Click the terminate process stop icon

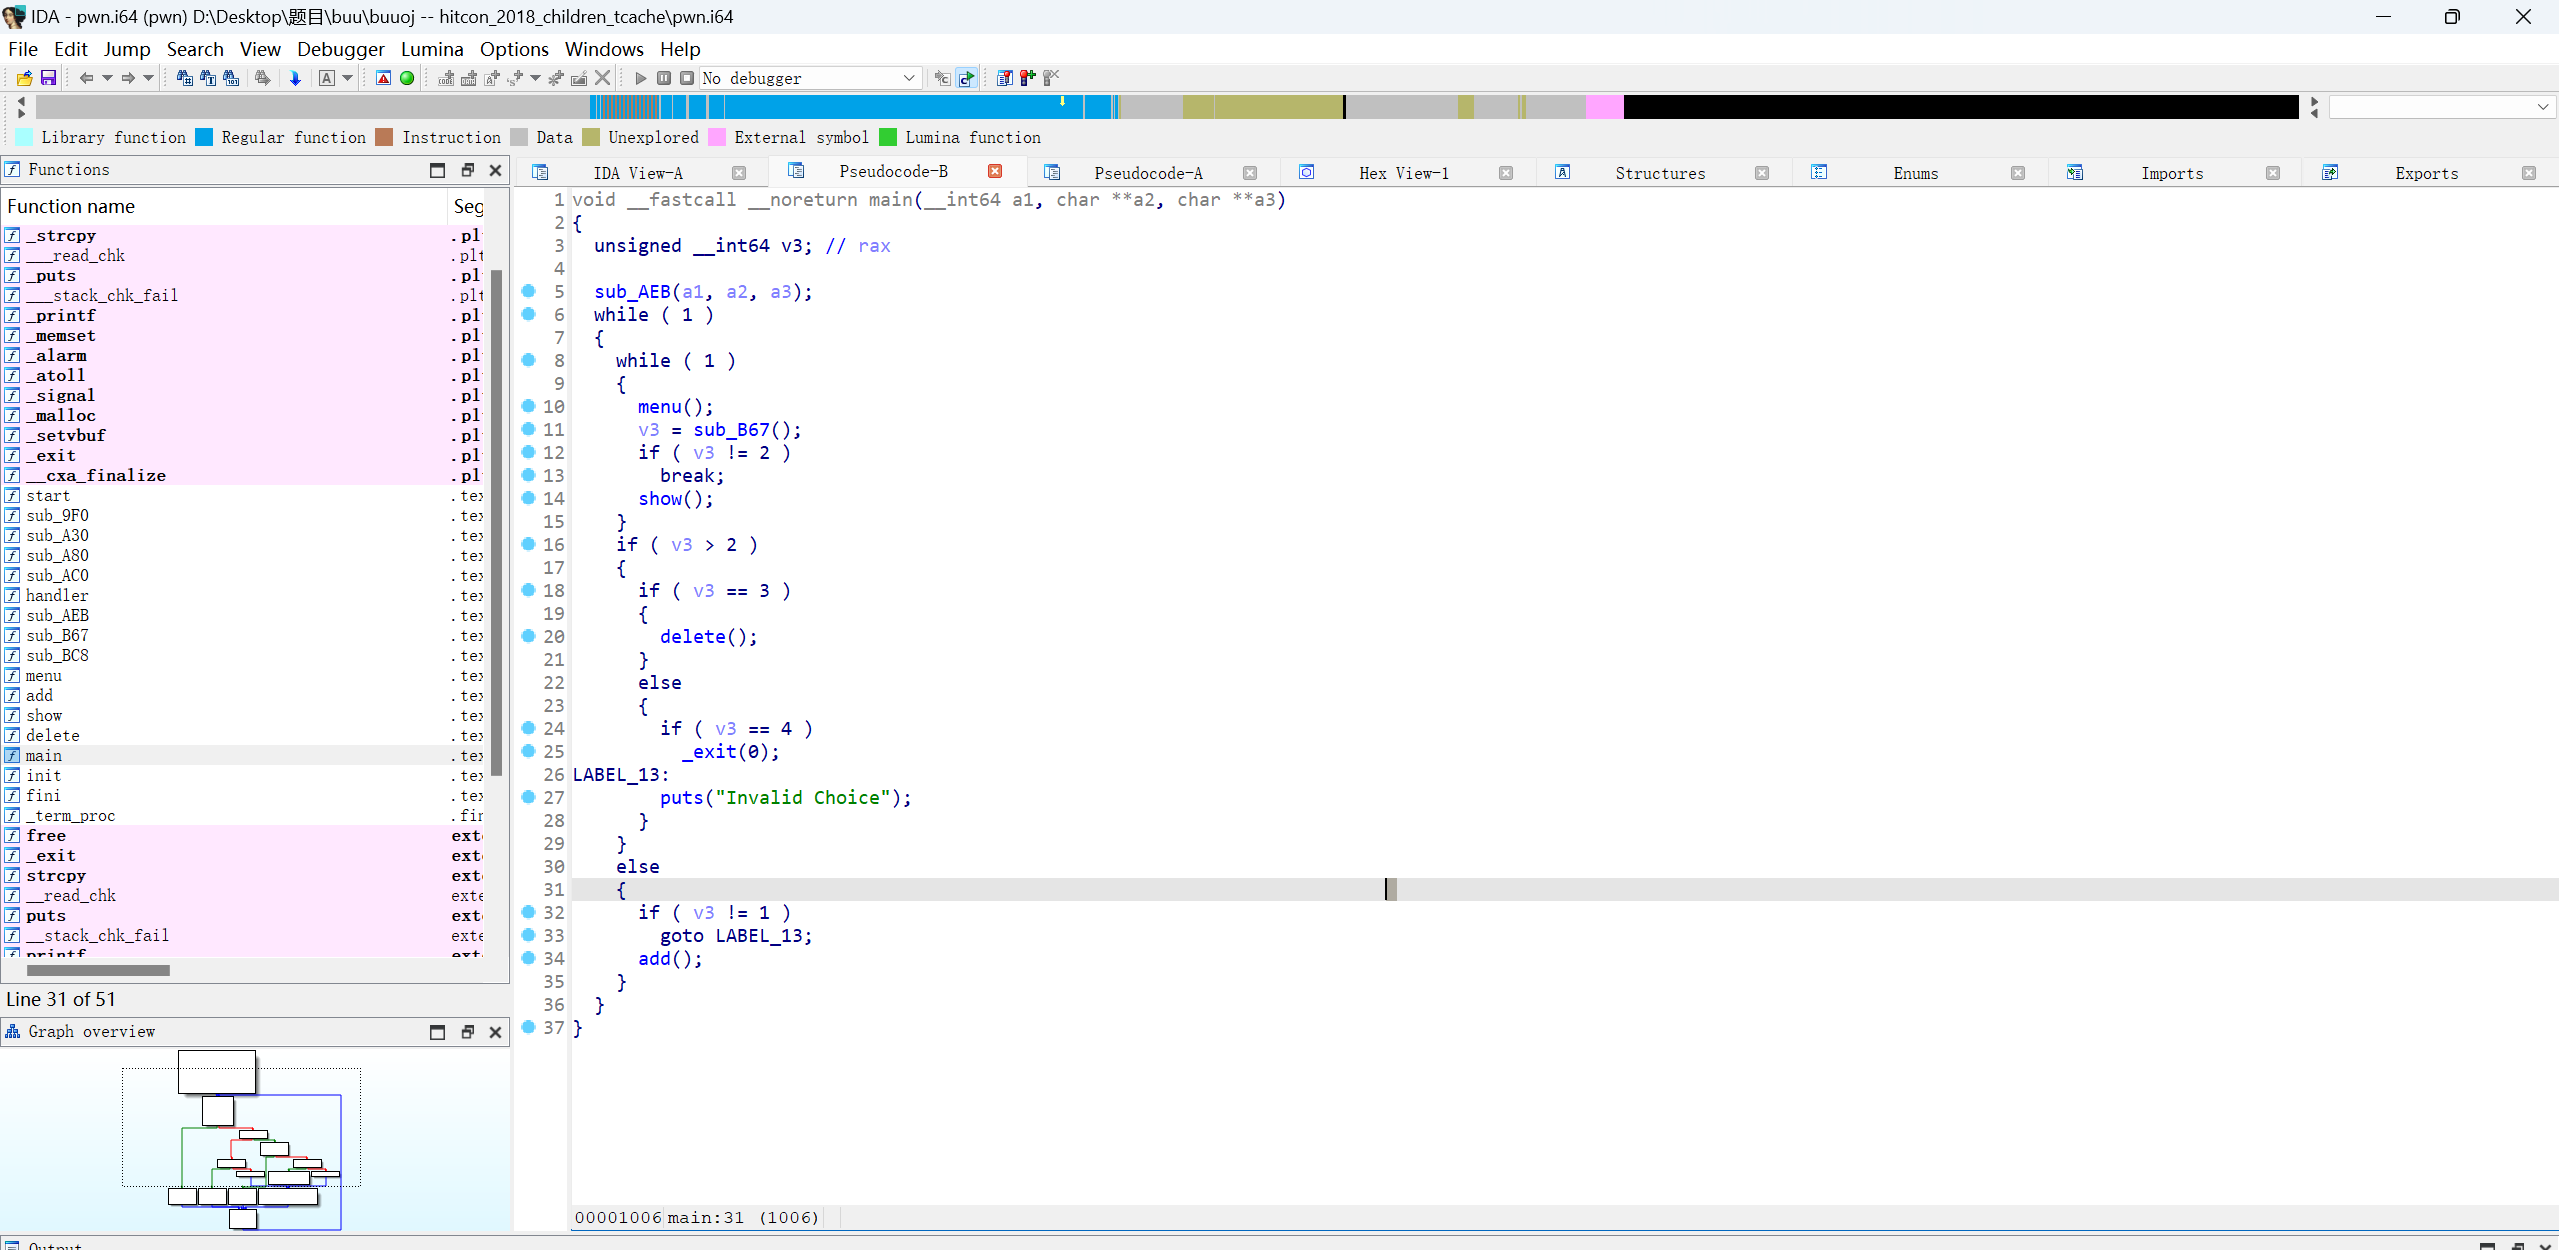(x=687, y=78)
